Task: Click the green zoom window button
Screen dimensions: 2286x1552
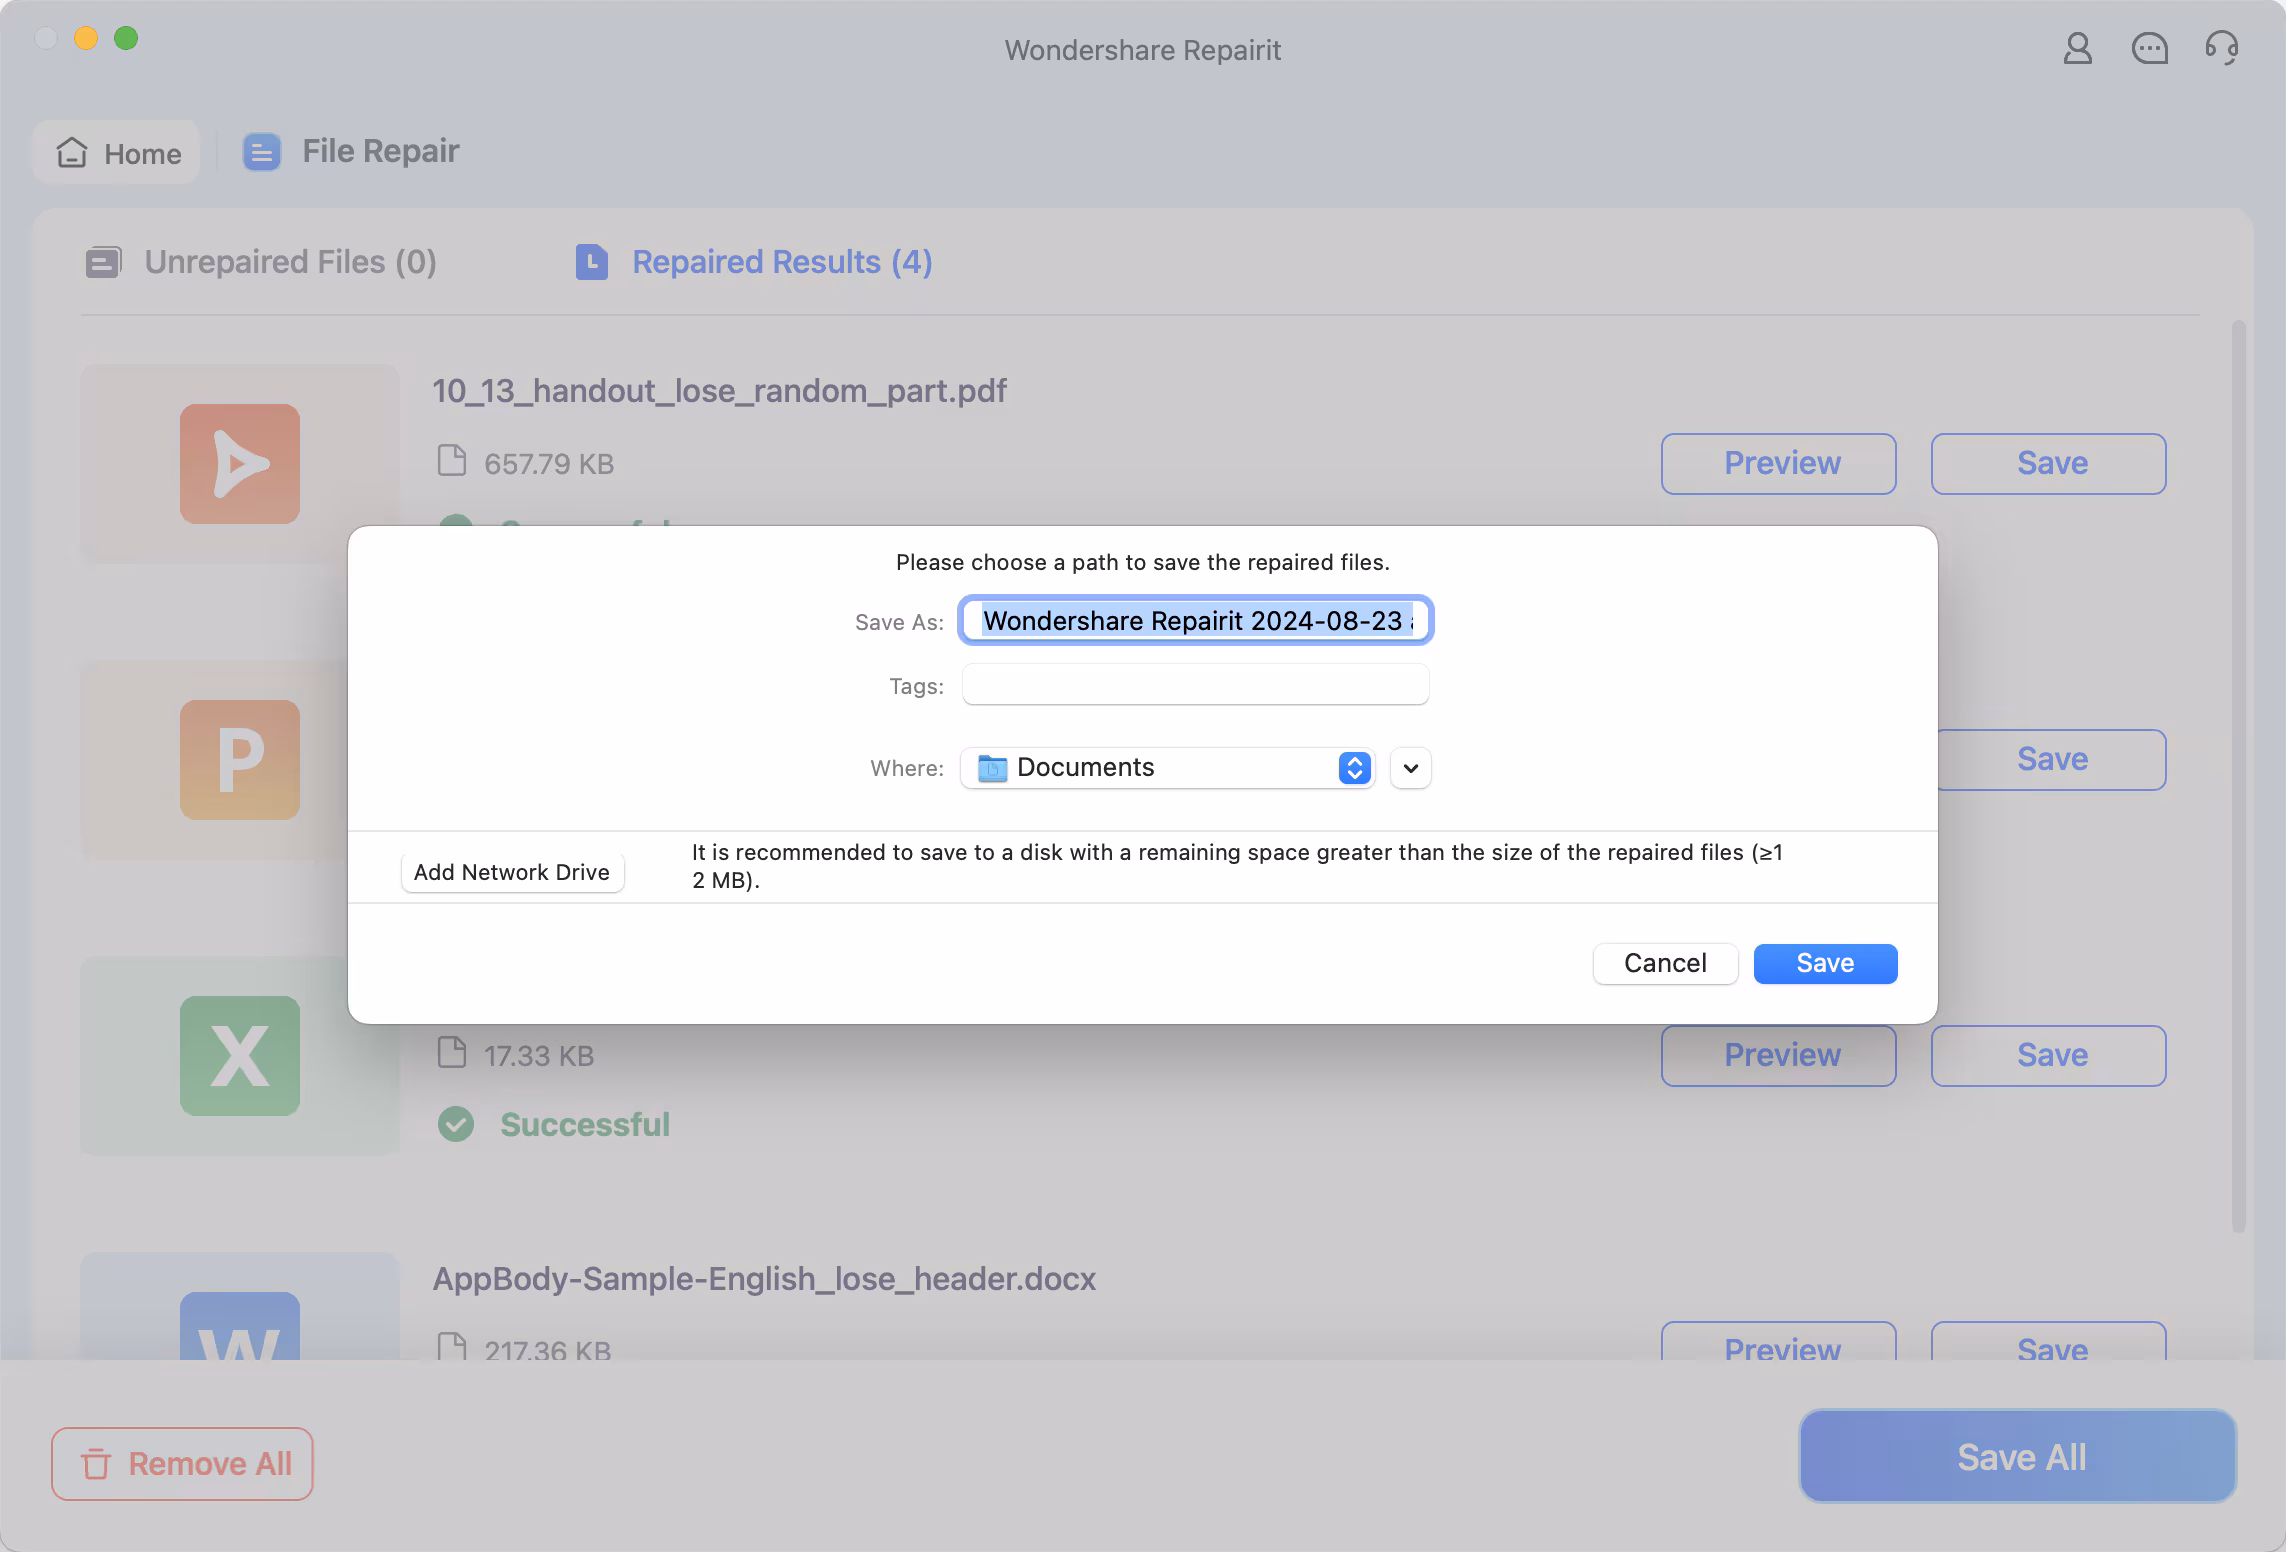Action: tap(126, 38)
